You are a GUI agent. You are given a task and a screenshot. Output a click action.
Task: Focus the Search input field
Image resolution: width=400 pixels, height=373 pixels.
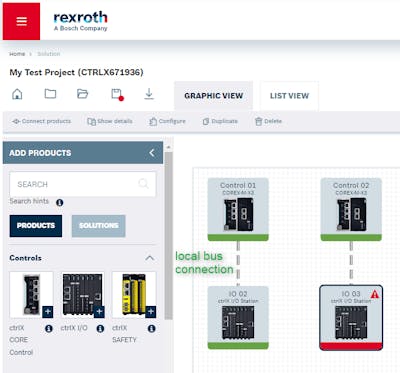(x=83, y=184)
